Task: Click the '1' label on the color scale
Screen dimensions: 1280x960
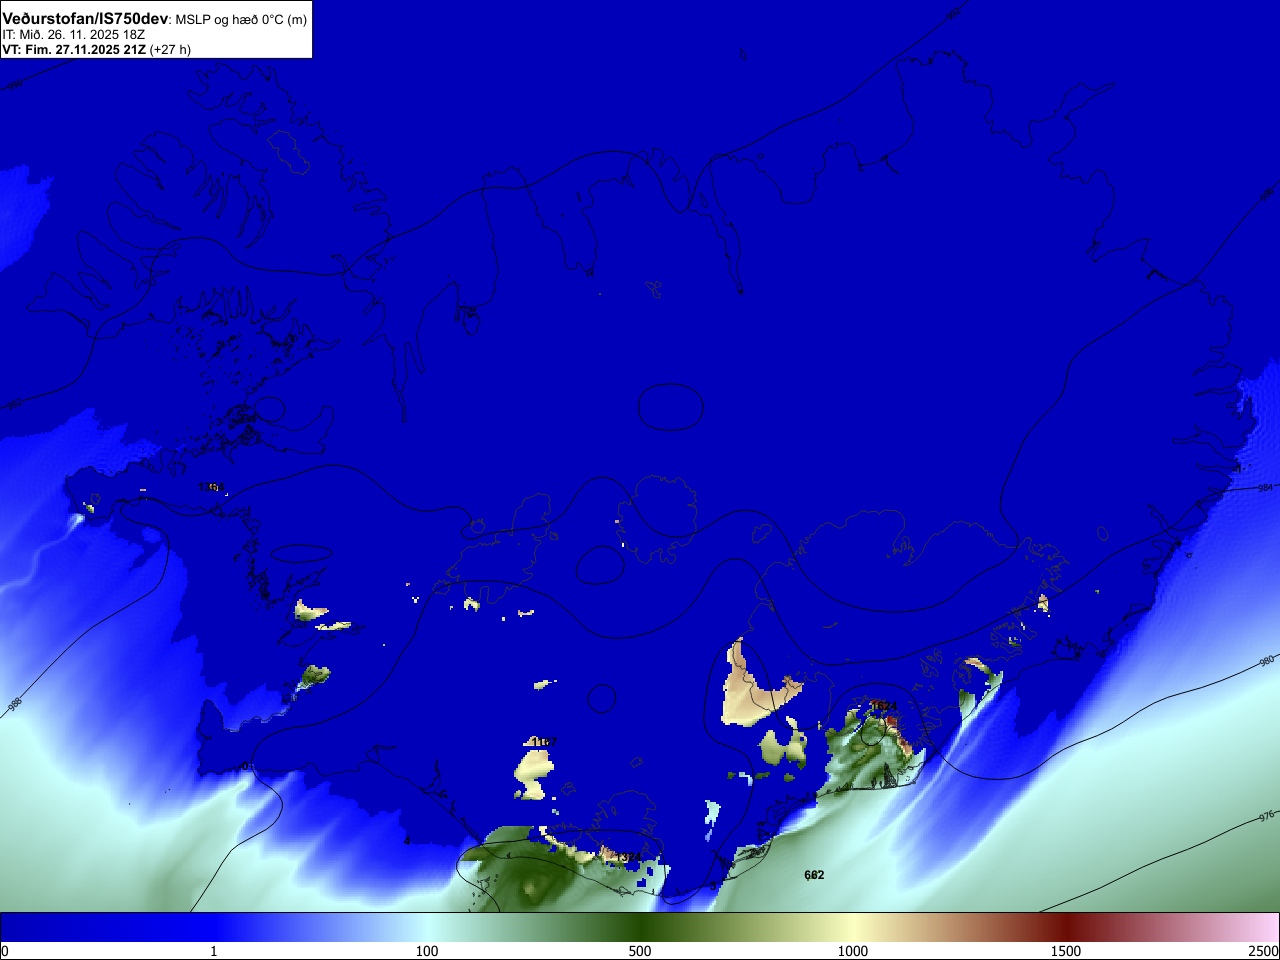Action: [x=213, y=951]
